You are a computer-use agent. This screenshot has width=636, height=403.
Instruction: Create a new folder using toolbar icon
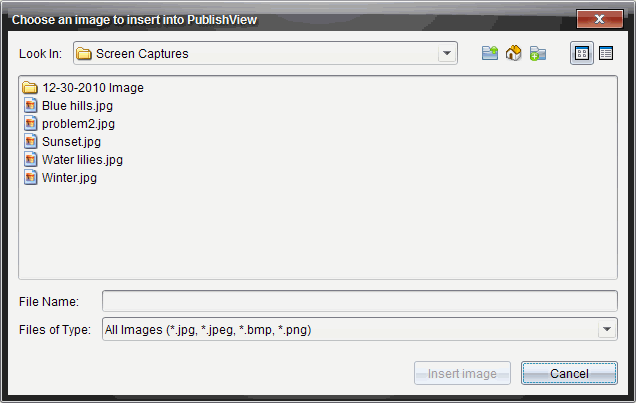pos(538,53)
